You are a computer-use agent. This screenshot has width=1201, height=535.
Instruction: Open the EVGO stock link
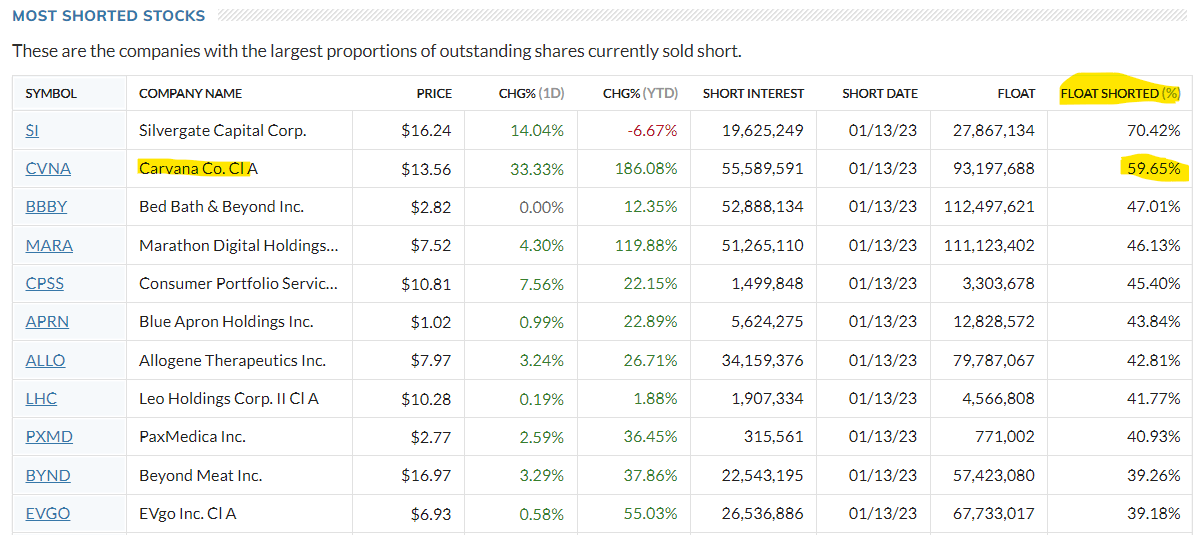tap(48, 513)
